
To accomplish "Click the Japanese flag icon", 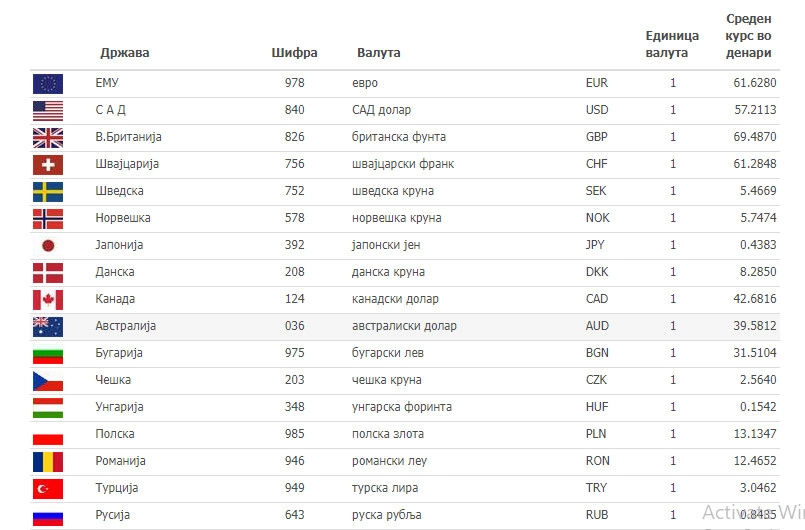I will point(47,245).
